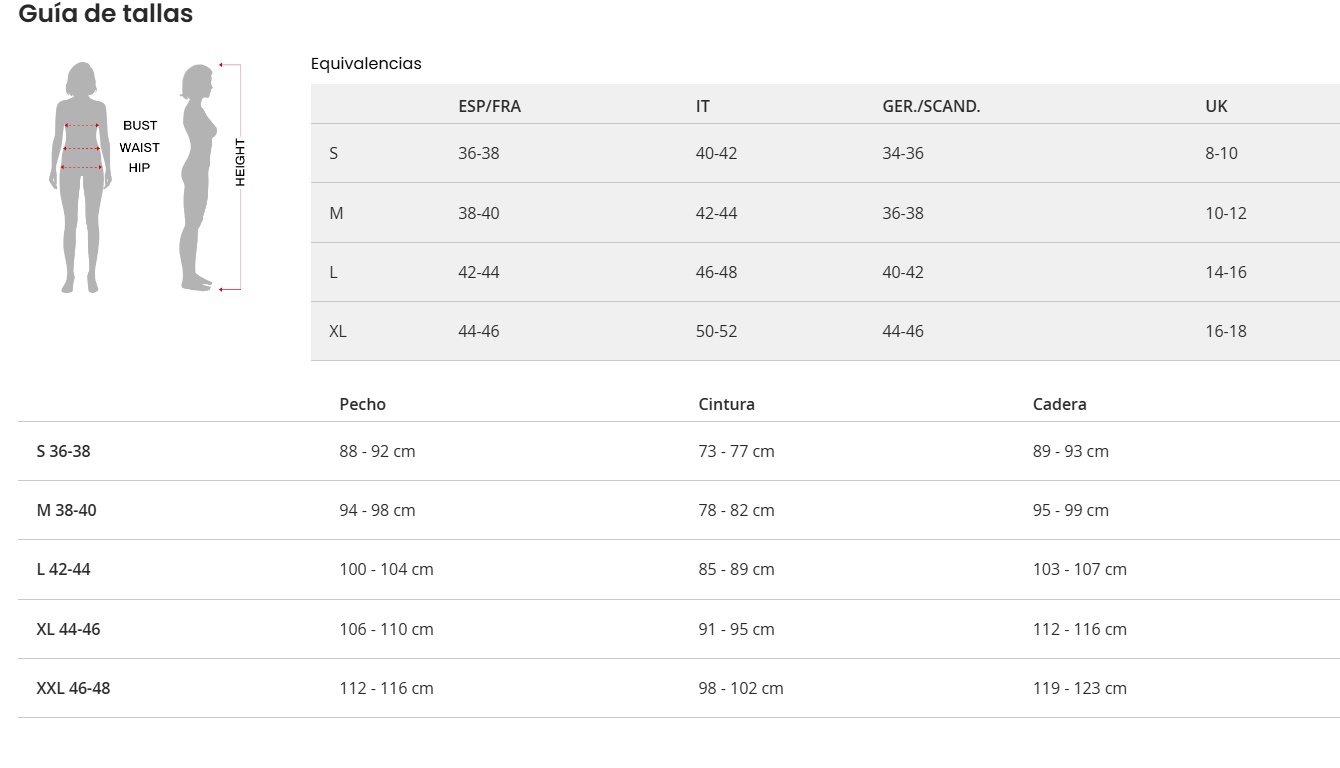Select the ESP/FRA column header

pos(489,106)
